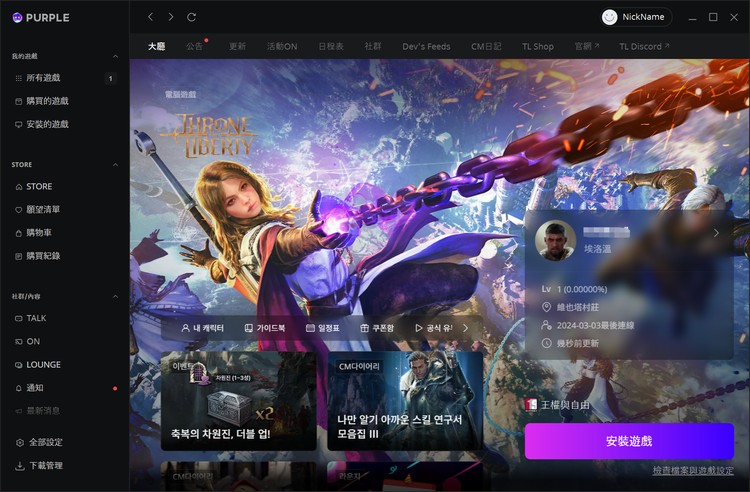
Task: Open CM다이어리 스킬 연구서 card
Action: [x=405, y=401]
